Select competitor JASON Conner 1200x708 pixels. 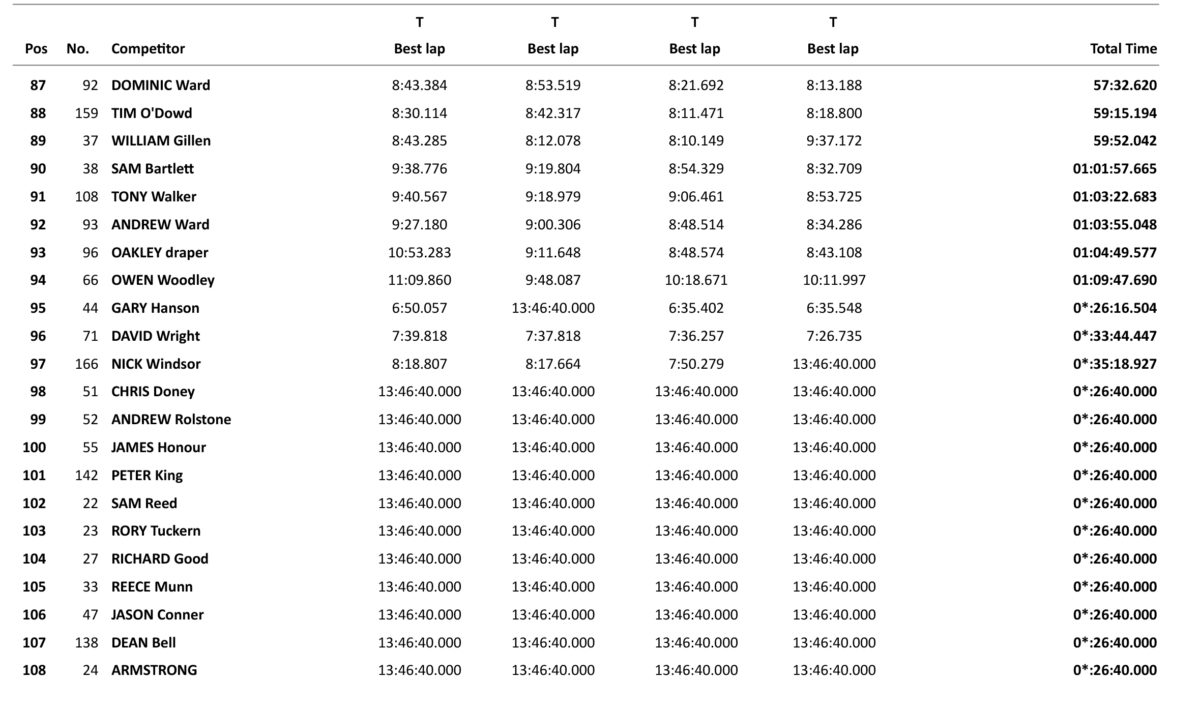(x=157, y=615)
